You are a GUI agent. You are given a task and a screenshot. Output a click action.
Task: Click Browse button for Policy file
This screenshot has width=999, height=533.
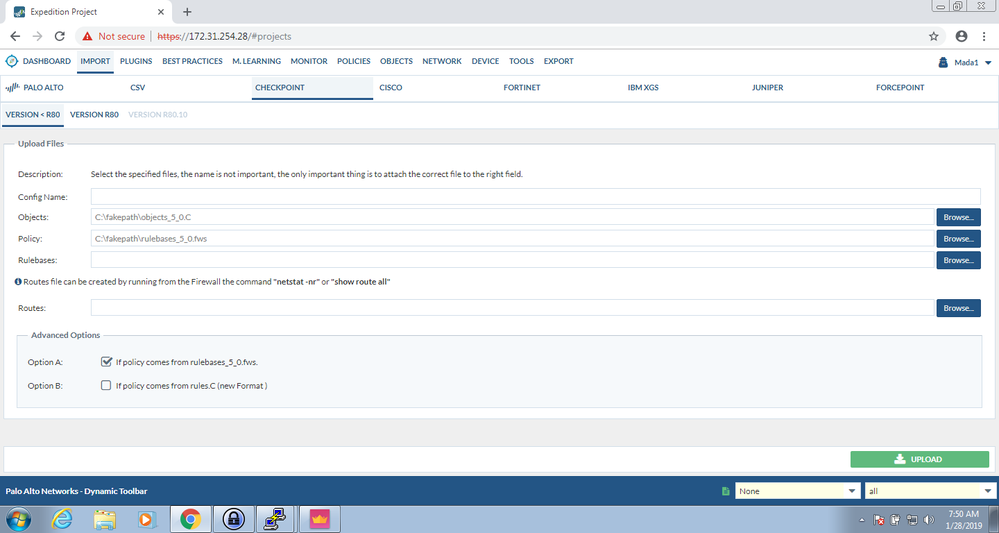point(958,239)
